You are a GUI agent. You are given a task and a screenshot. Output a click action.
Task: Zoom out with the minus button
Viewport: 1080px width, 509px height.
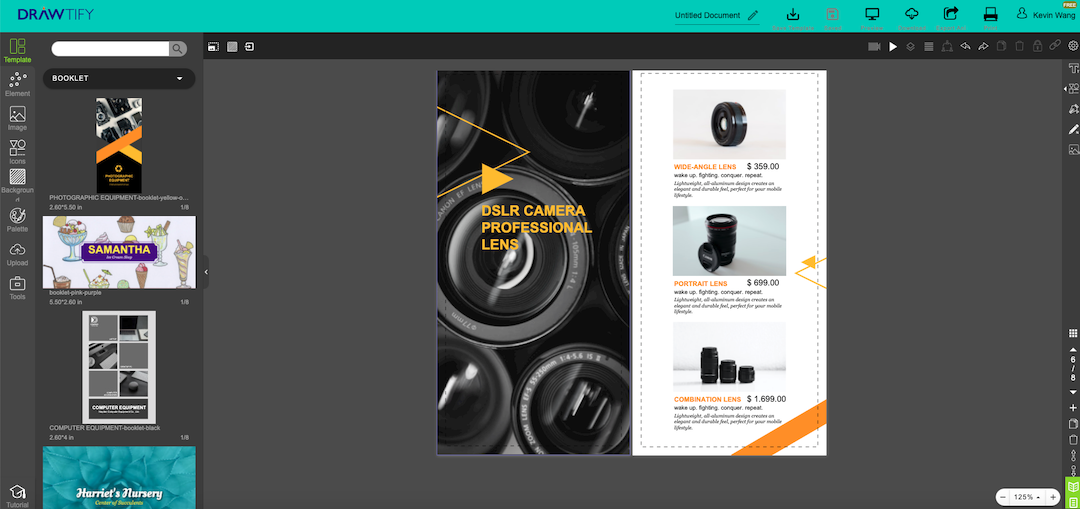(x=1003, y=497)
